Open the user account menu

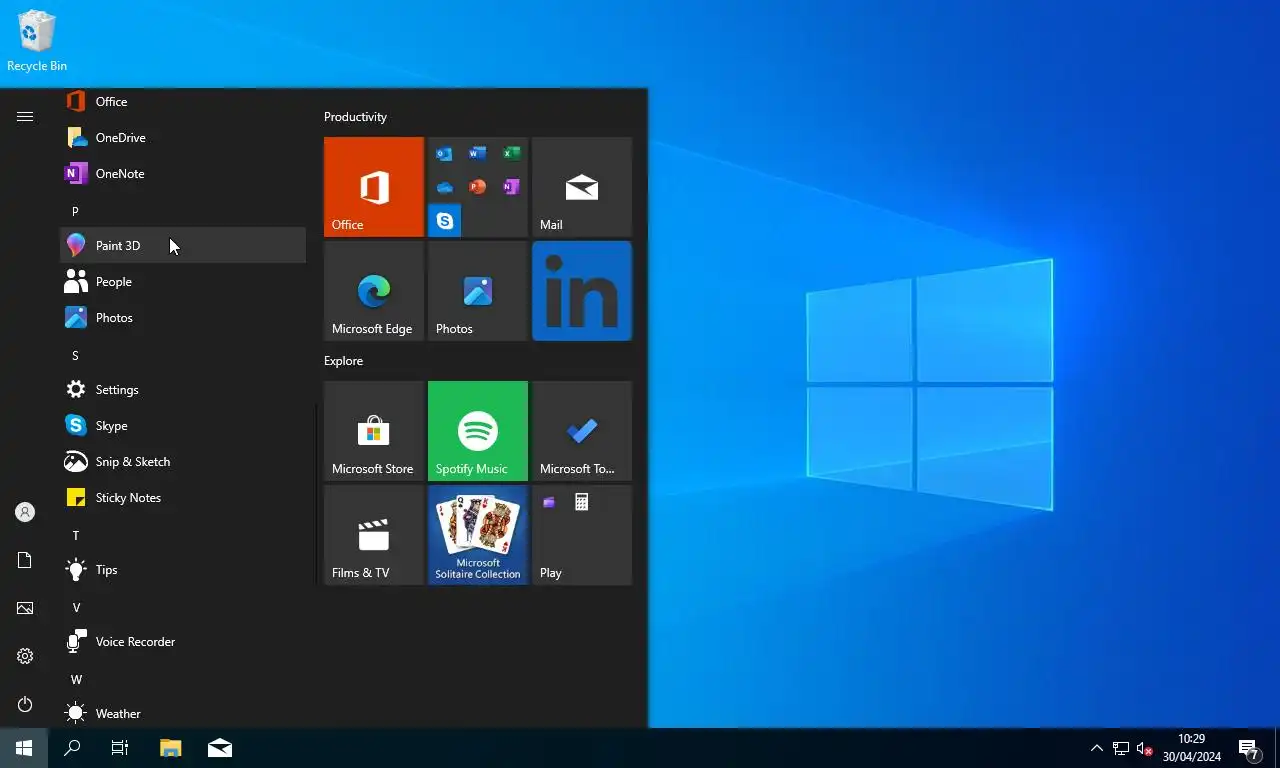pyautogui.click(x=25, y=512)
